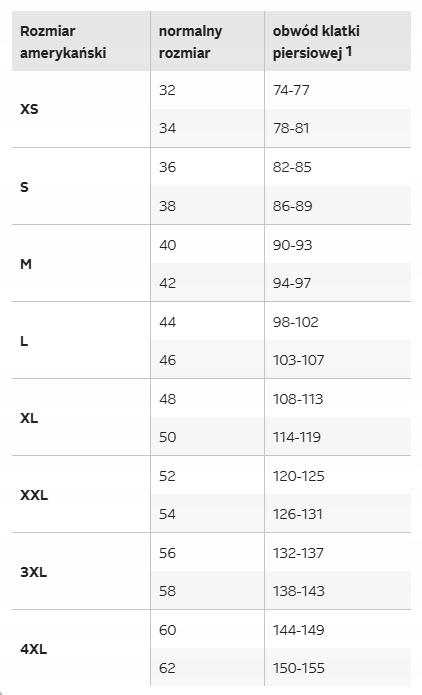Click the L size label

[24, 341]
